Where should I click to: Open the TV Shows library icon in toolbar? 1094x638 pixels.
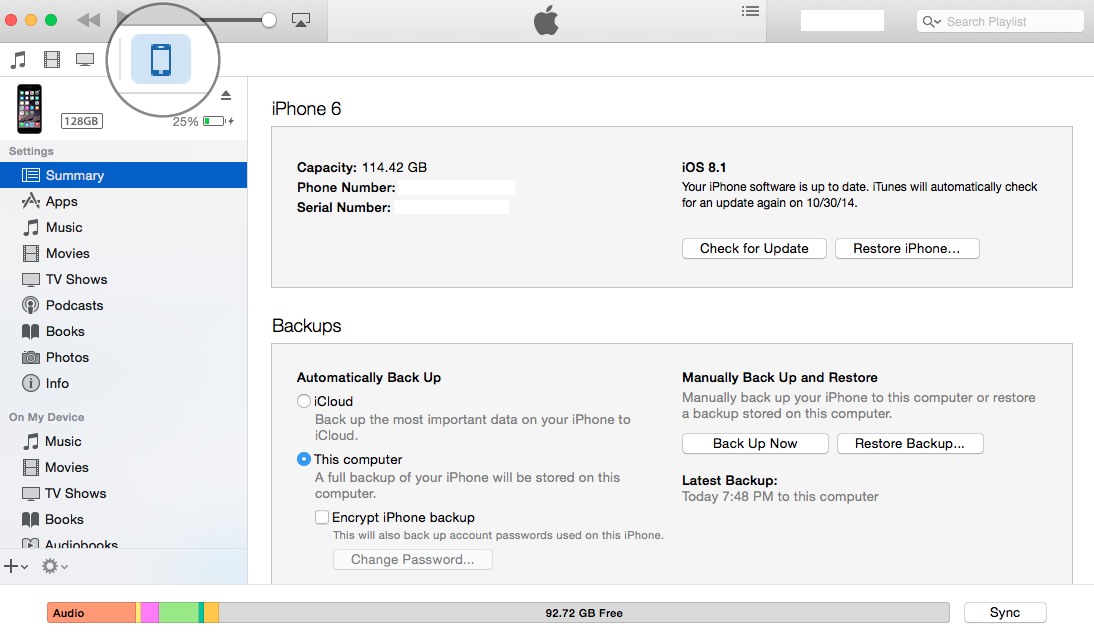click(x=85, y=59)
